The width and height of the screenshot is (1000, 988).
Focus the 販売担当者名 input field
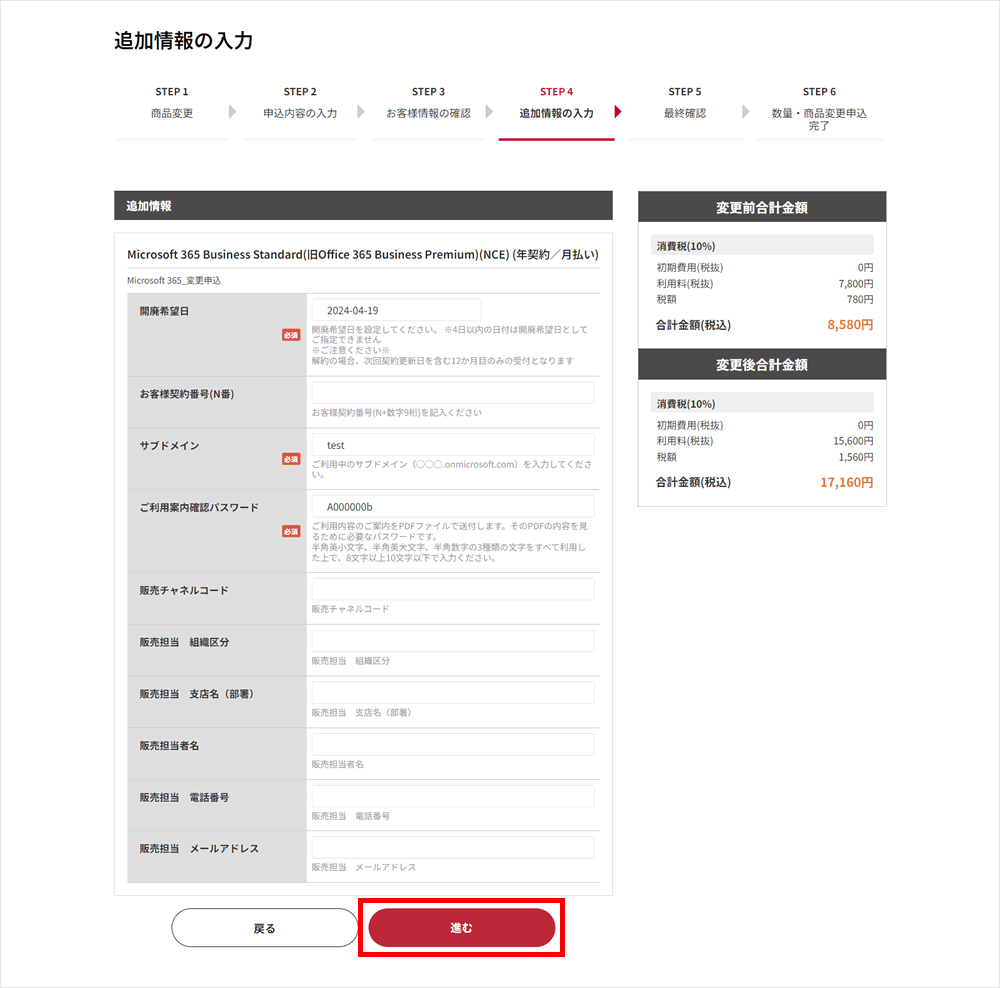453,744
